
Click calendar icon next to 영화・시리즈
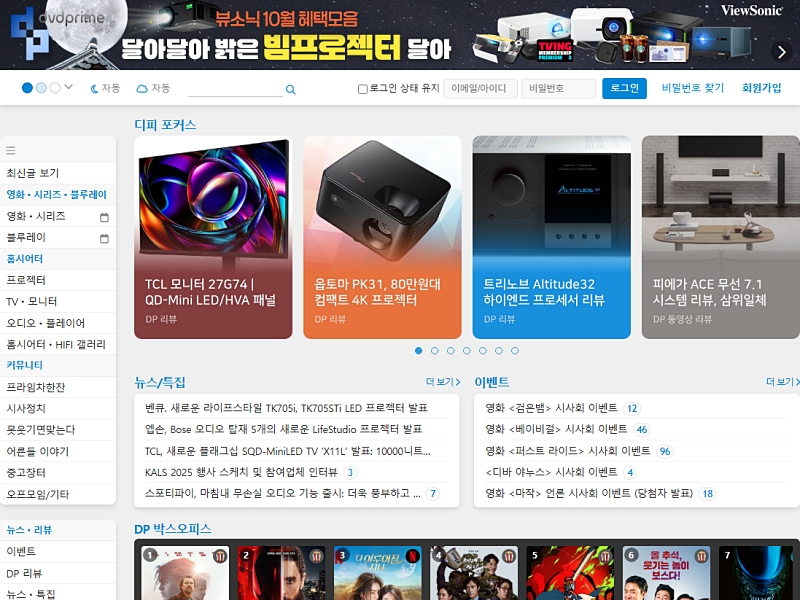(x=104, y=217)
